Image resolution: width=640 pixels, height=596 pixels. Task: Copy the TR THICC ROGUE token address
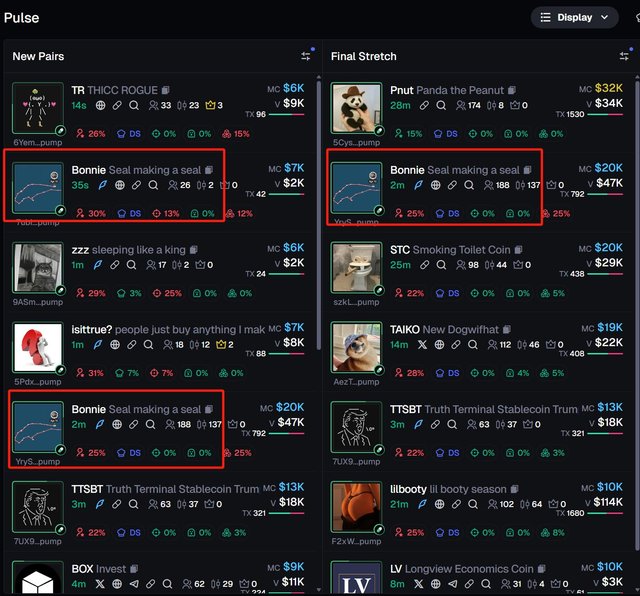click(166, 90)
